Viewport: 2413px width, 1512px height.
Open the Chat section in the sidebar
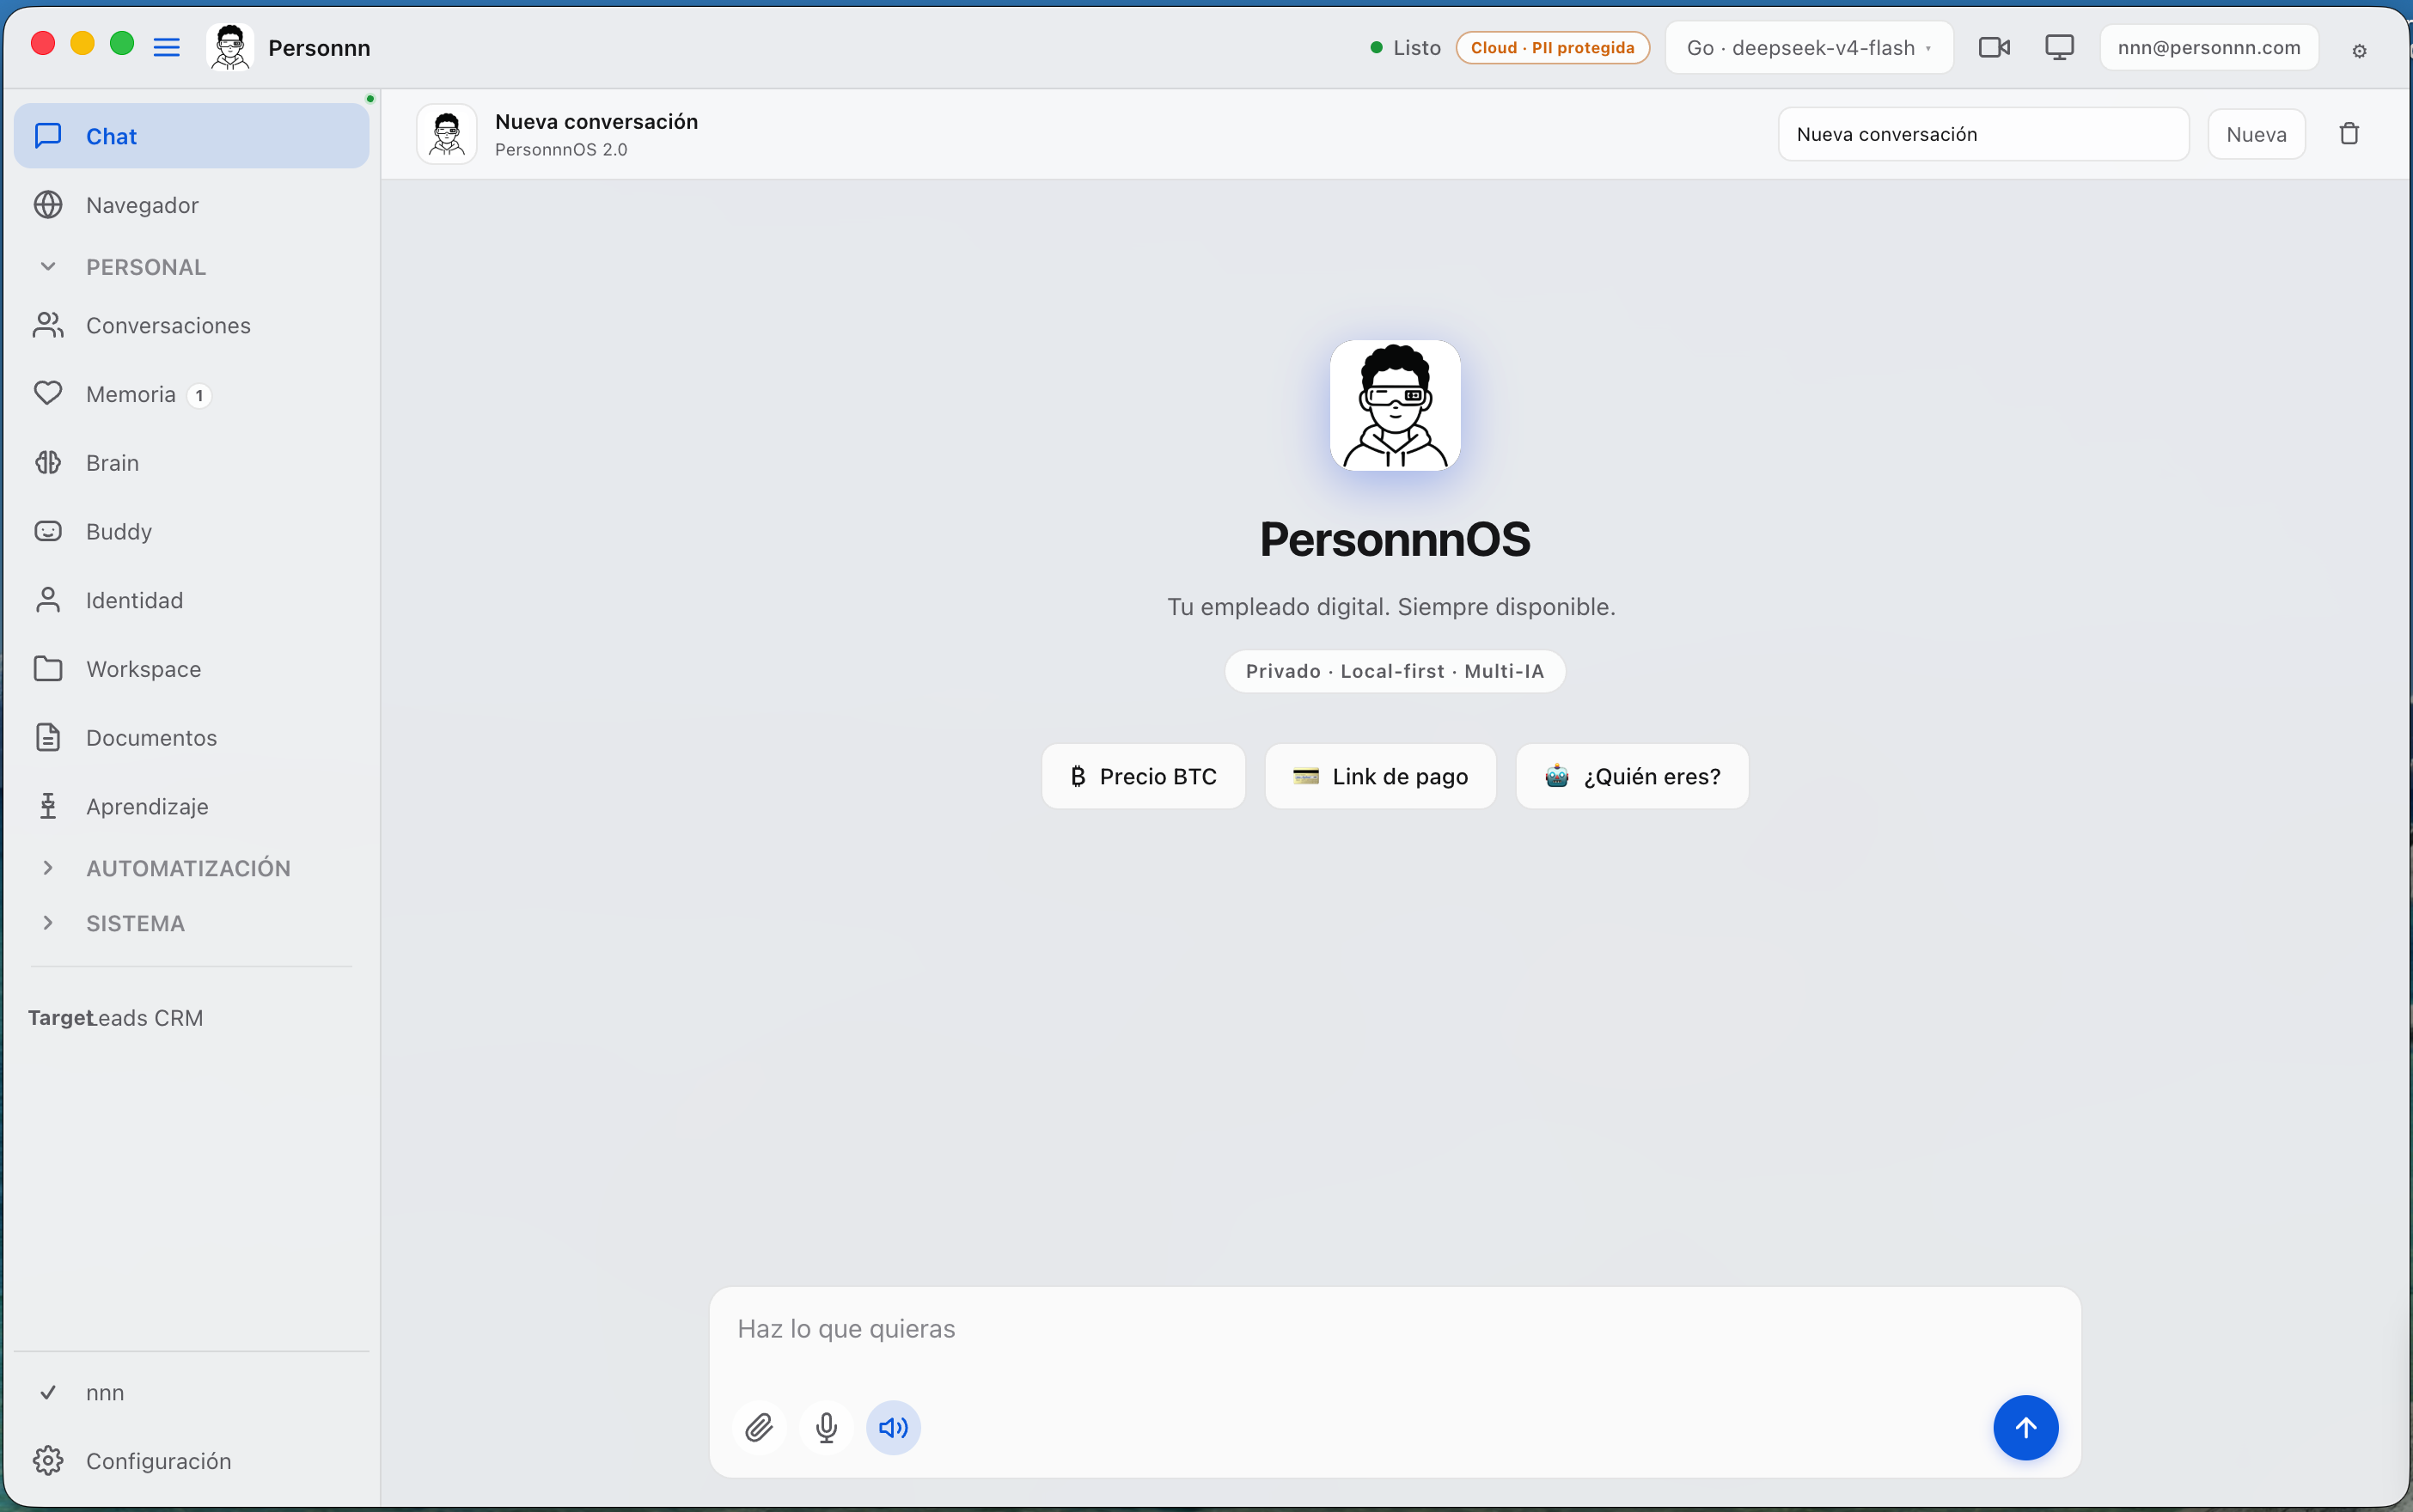[192, 136]
